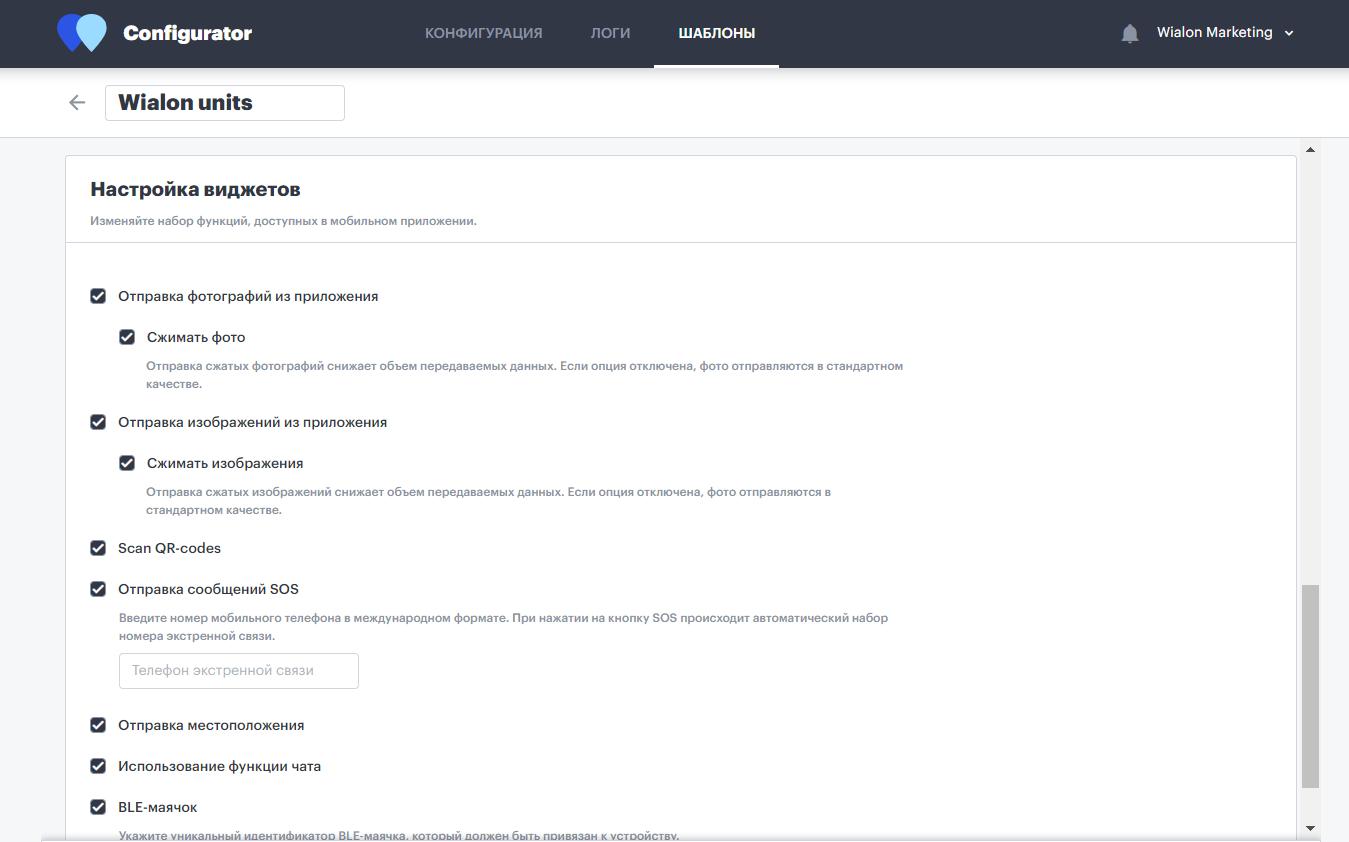
Task: Open the ЛОГИ tab
Action: click(x=610, y=33)
